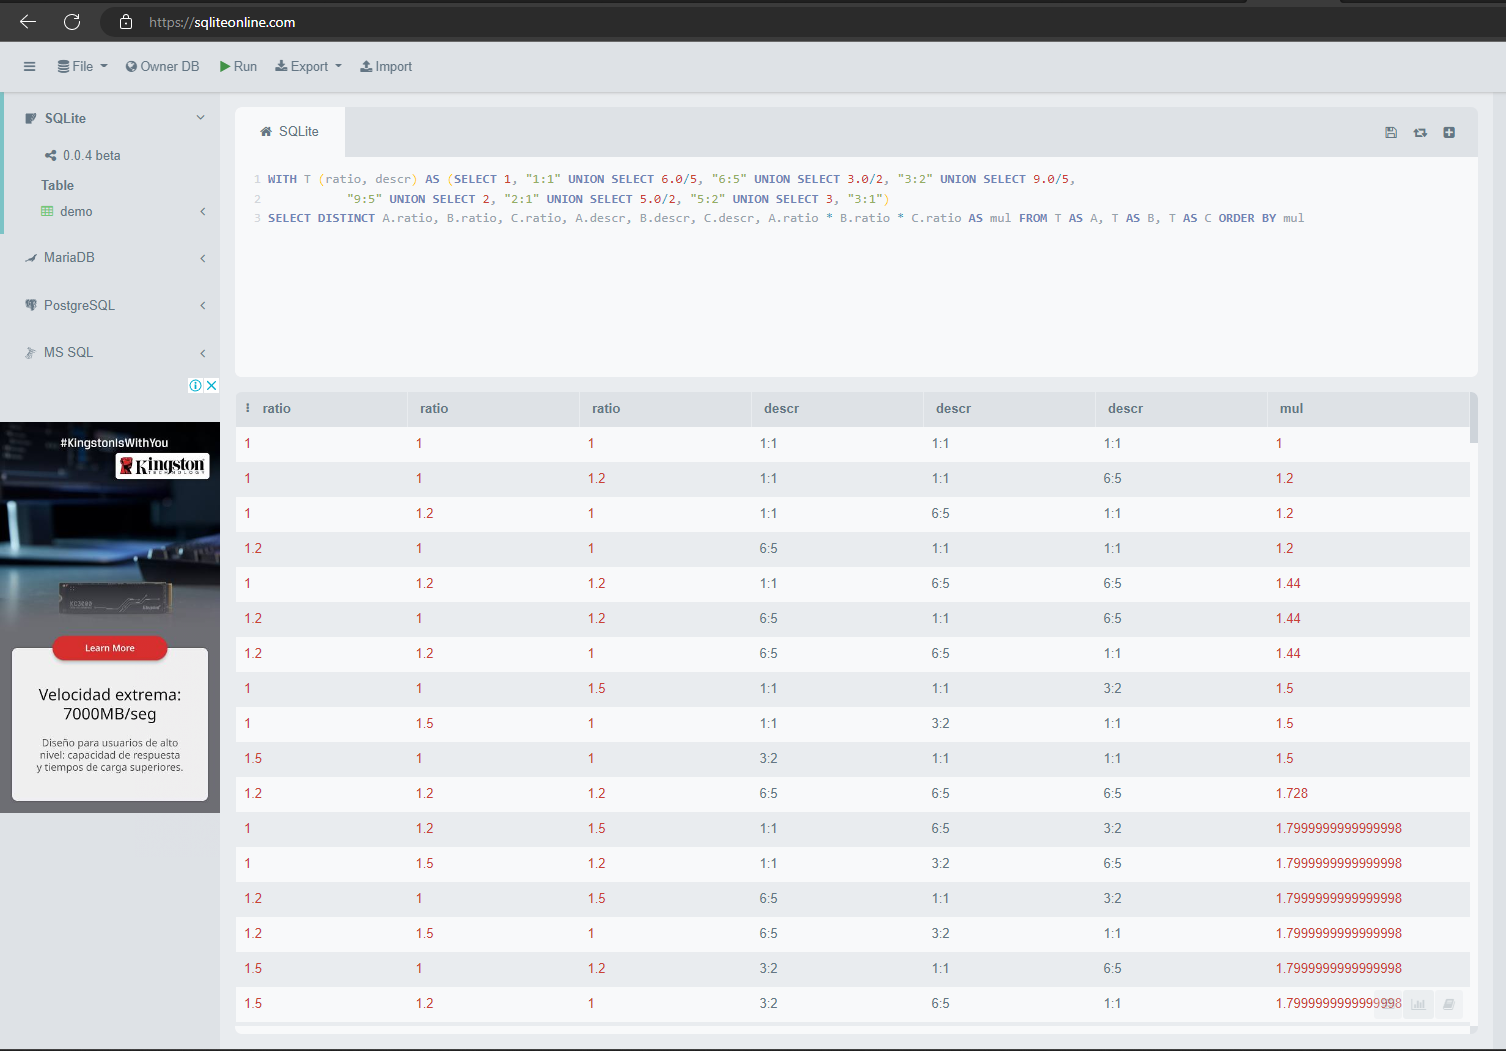The width and height of the screenshot is (1506, 1051).
Task: Click the hamburger menu icon
Action: click(x=30, y=67)
